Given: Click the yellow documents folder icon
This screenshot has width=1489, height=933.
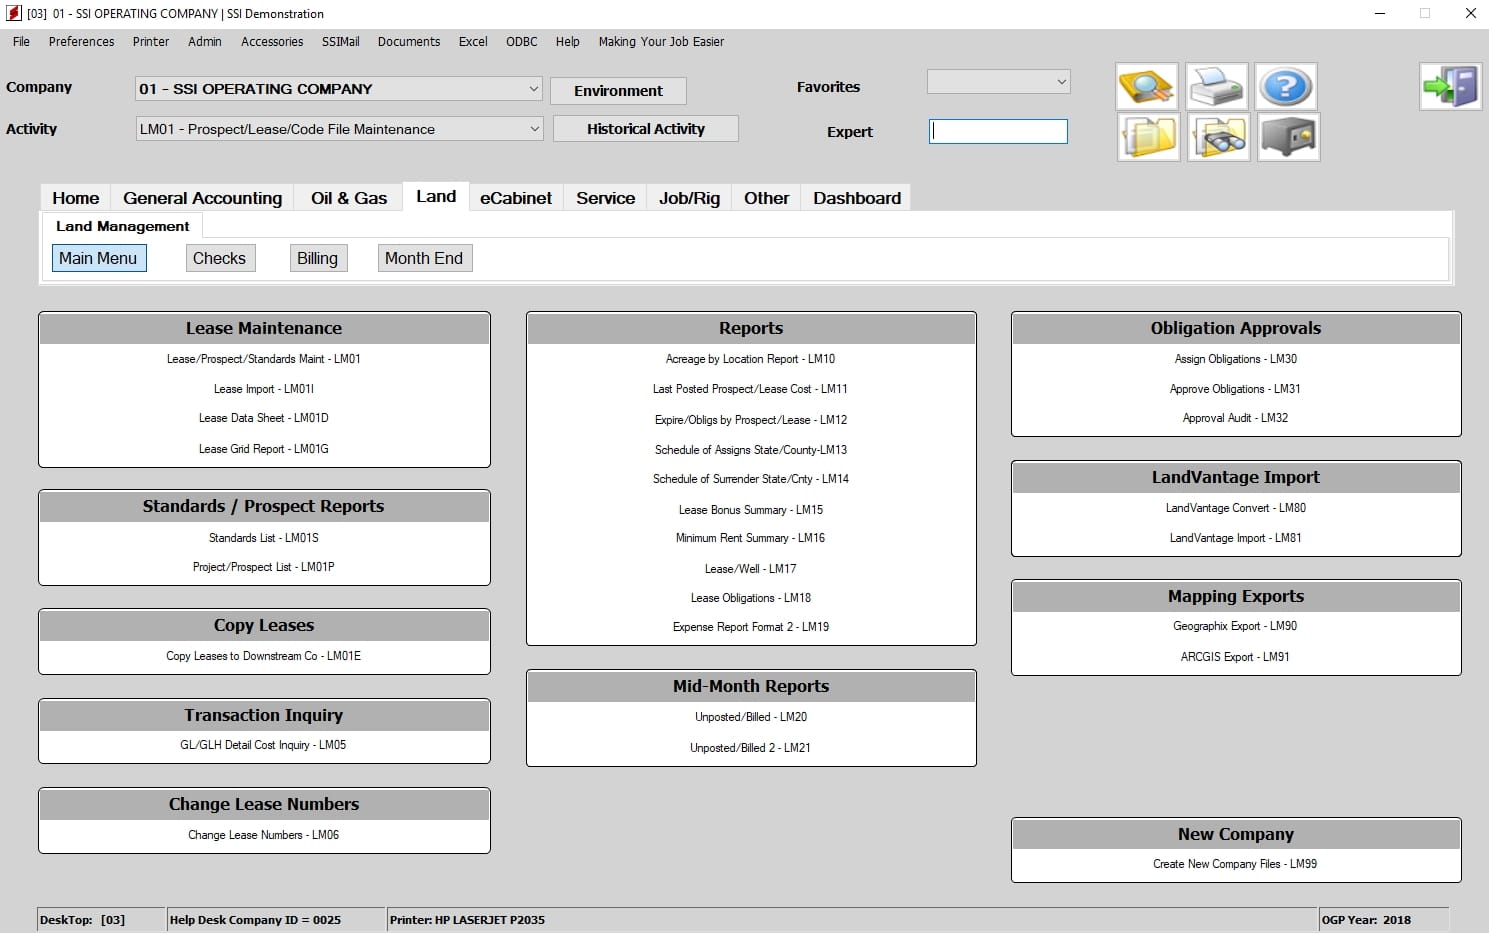Looking at the screenshot, I should (x=1148, y=137).
